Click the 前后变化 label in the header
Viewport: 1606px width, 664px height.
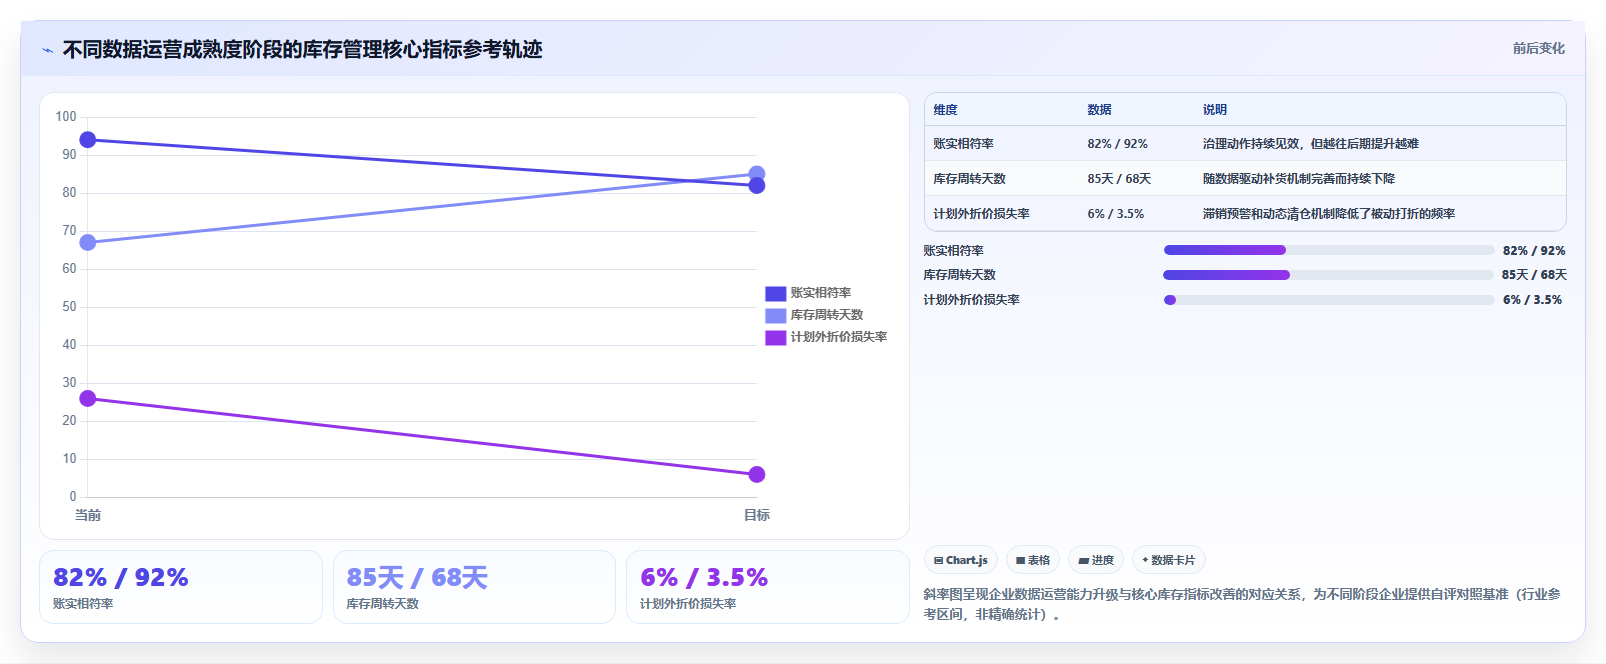[1538, 48]
